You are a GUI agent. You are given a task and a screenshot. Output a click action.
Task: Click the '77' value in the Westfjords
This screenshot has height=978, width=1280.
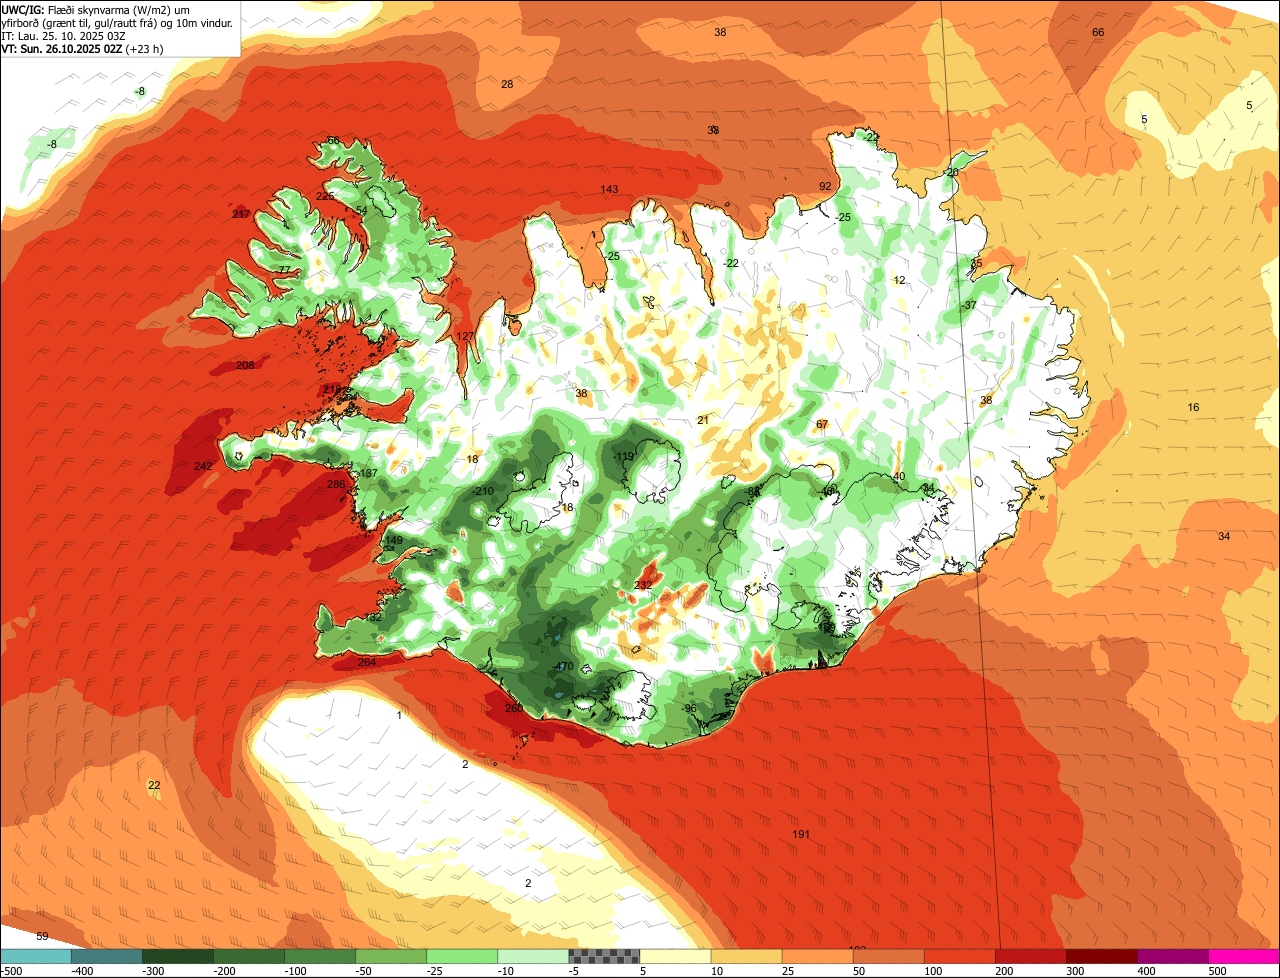[x=285, y=271]
